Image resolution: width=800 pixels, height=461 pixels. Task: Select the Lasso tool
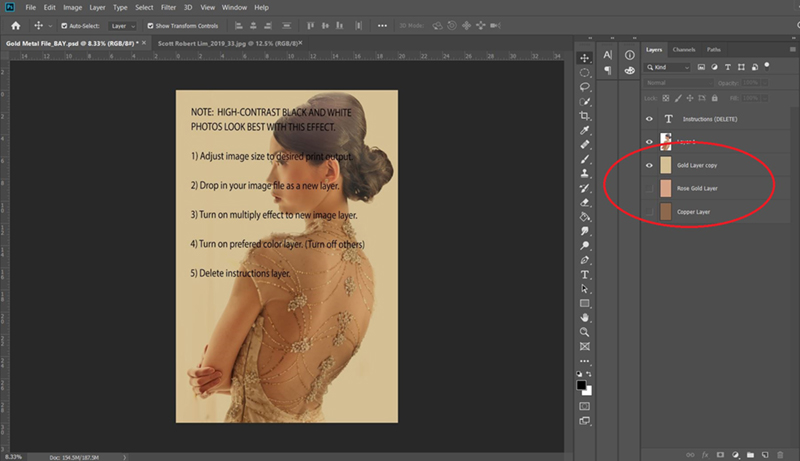(x=585, y=87)
